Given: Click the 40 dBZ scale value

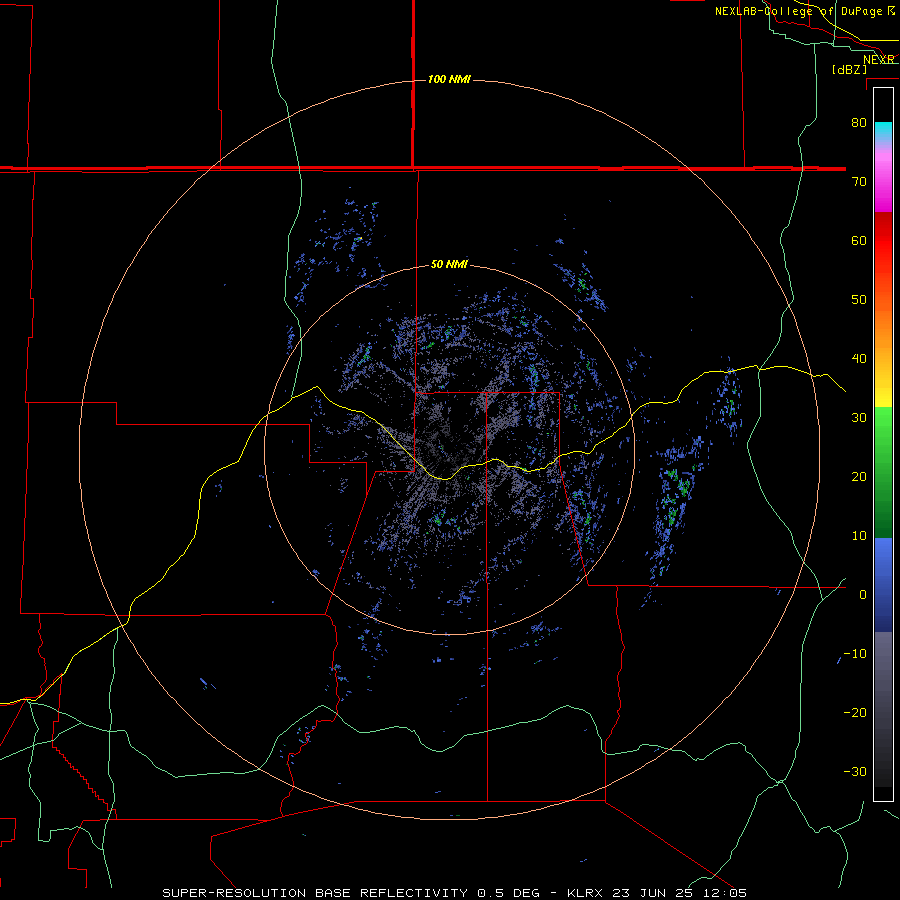Looking at the screenshot, I should 859,359.
